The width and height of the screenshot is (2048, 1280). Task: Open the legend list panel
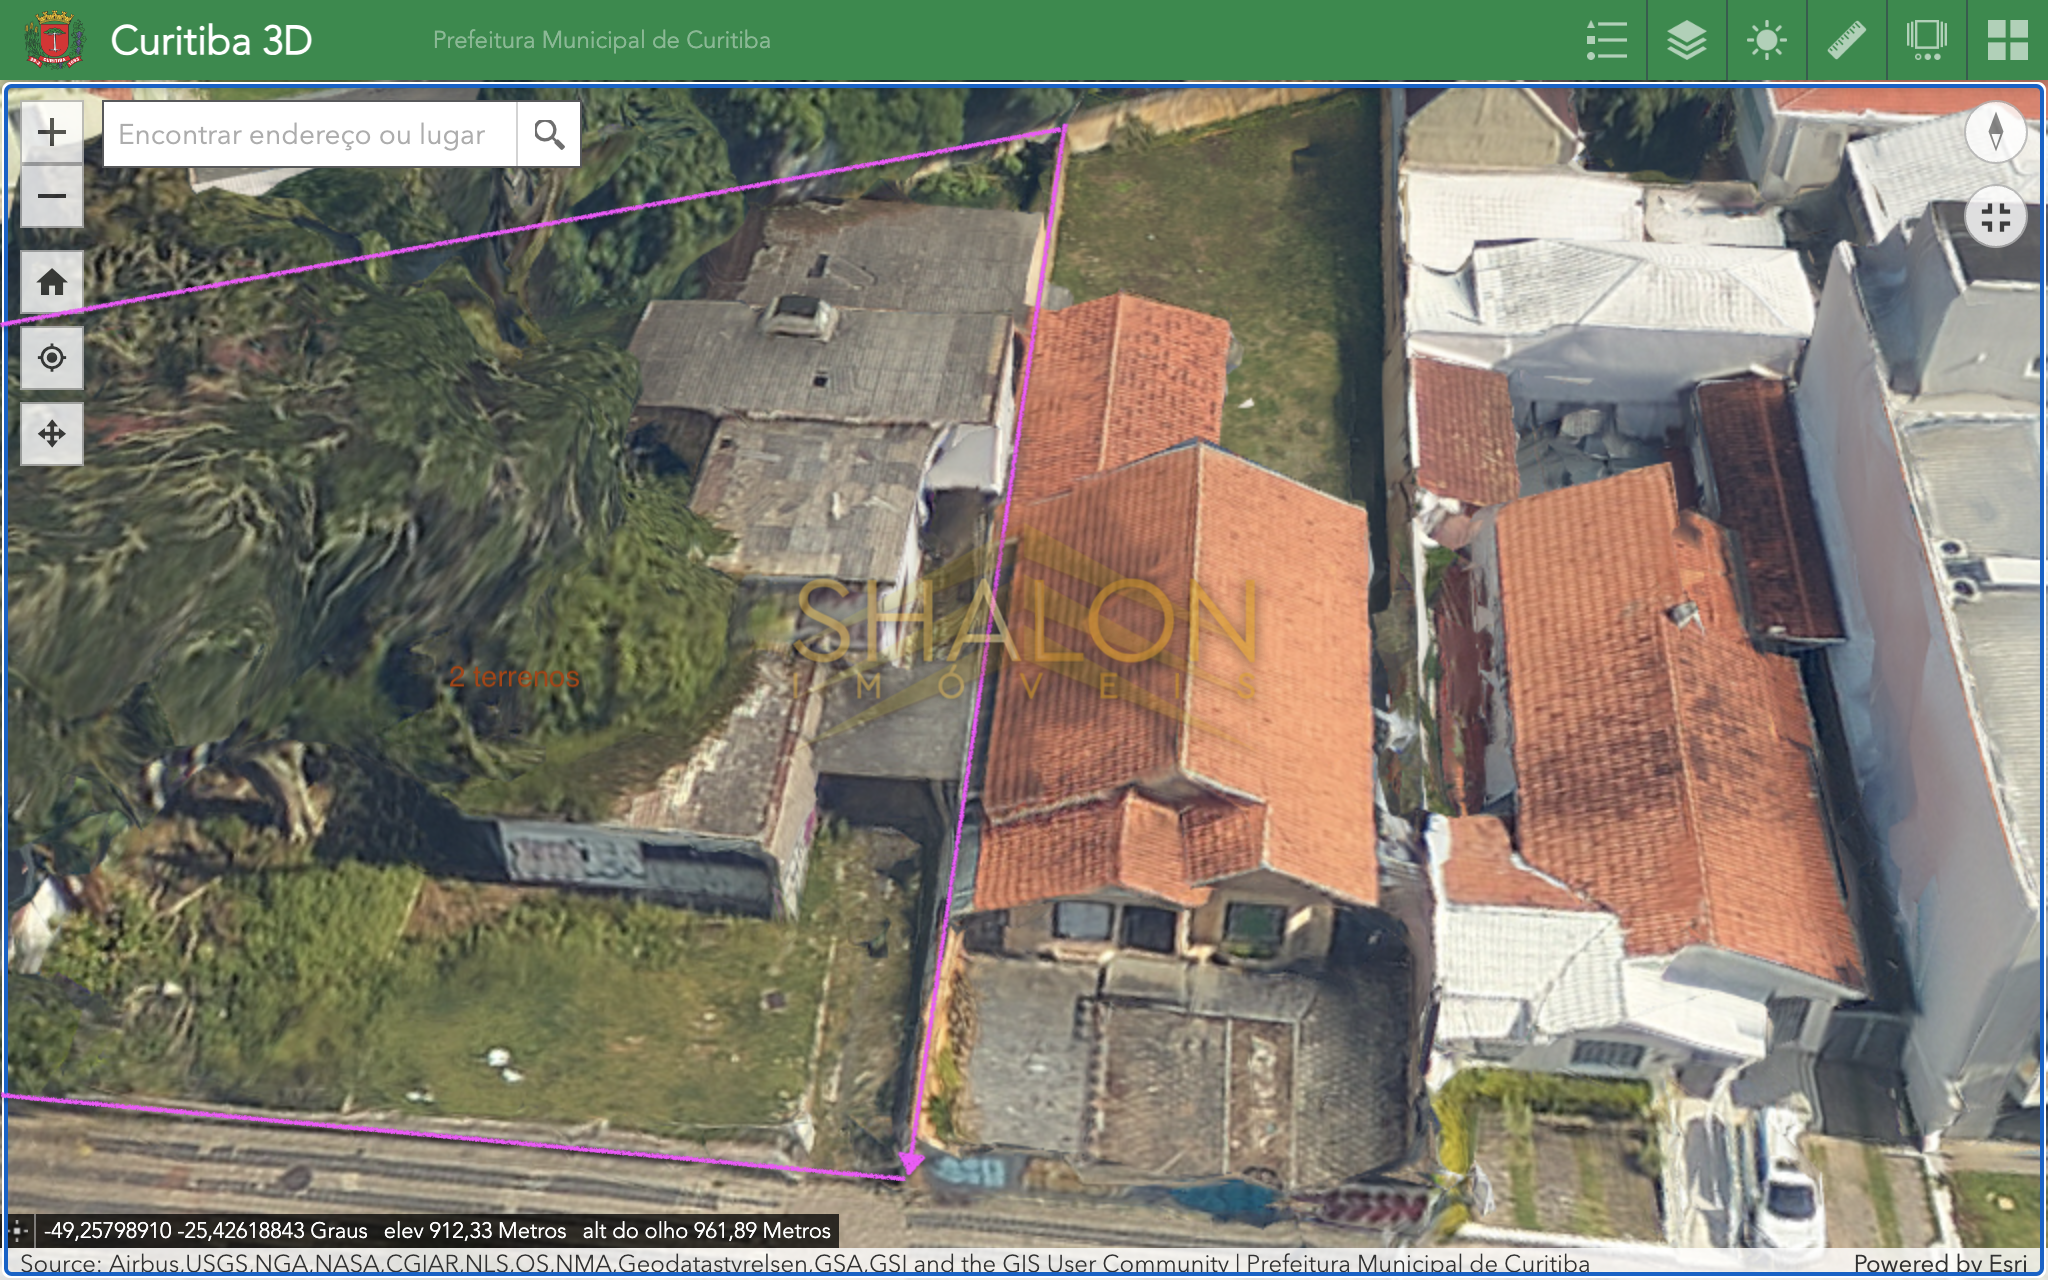click(x=1606, y=41)
